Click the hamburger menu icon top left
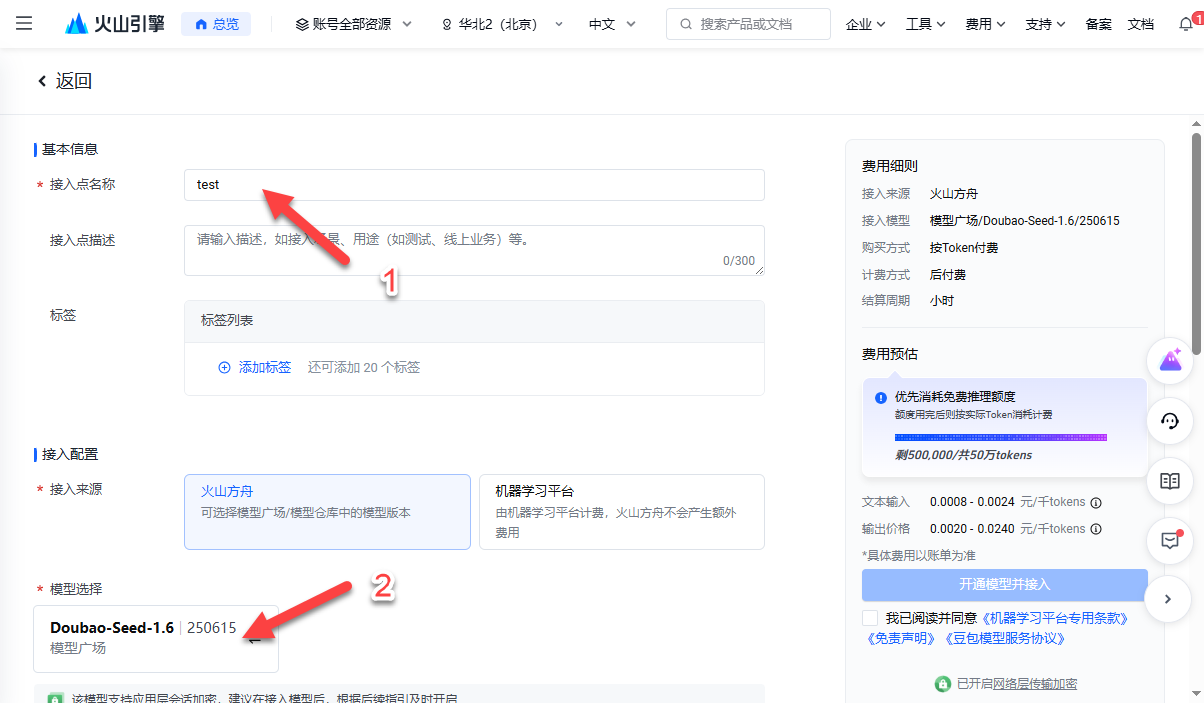Image resolution: width=1204 pixels, height=703 pixels. (x=24, y=24)
